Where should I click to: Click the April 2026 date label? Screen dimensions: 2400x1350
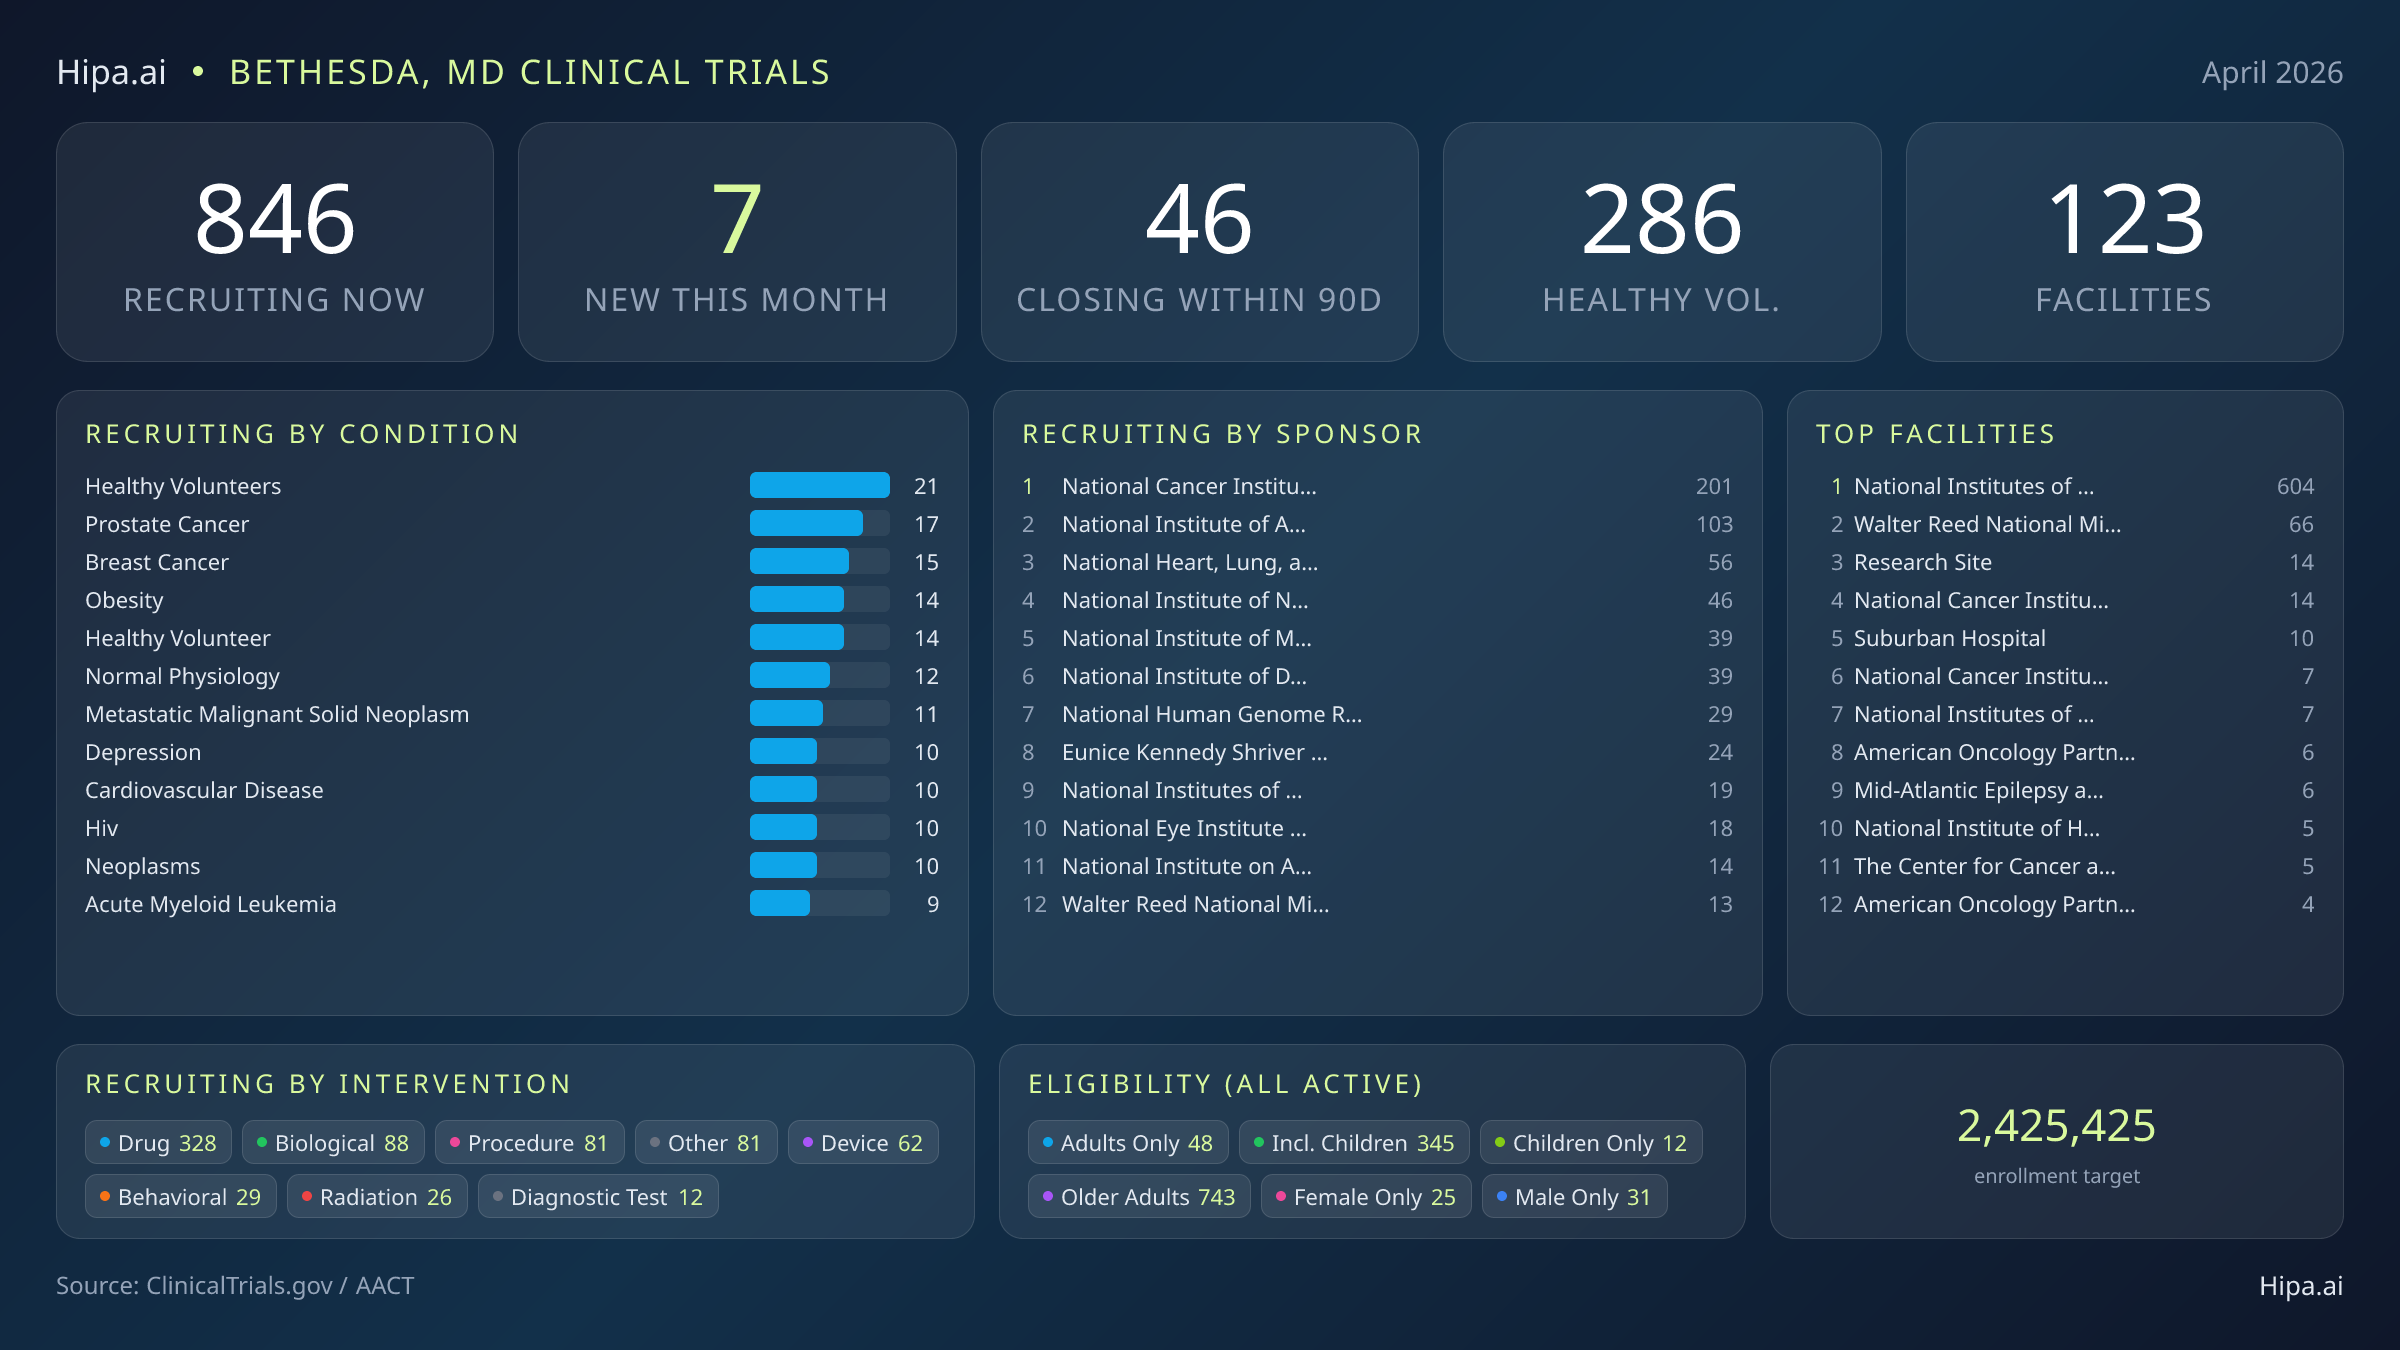click(2272, 72)
